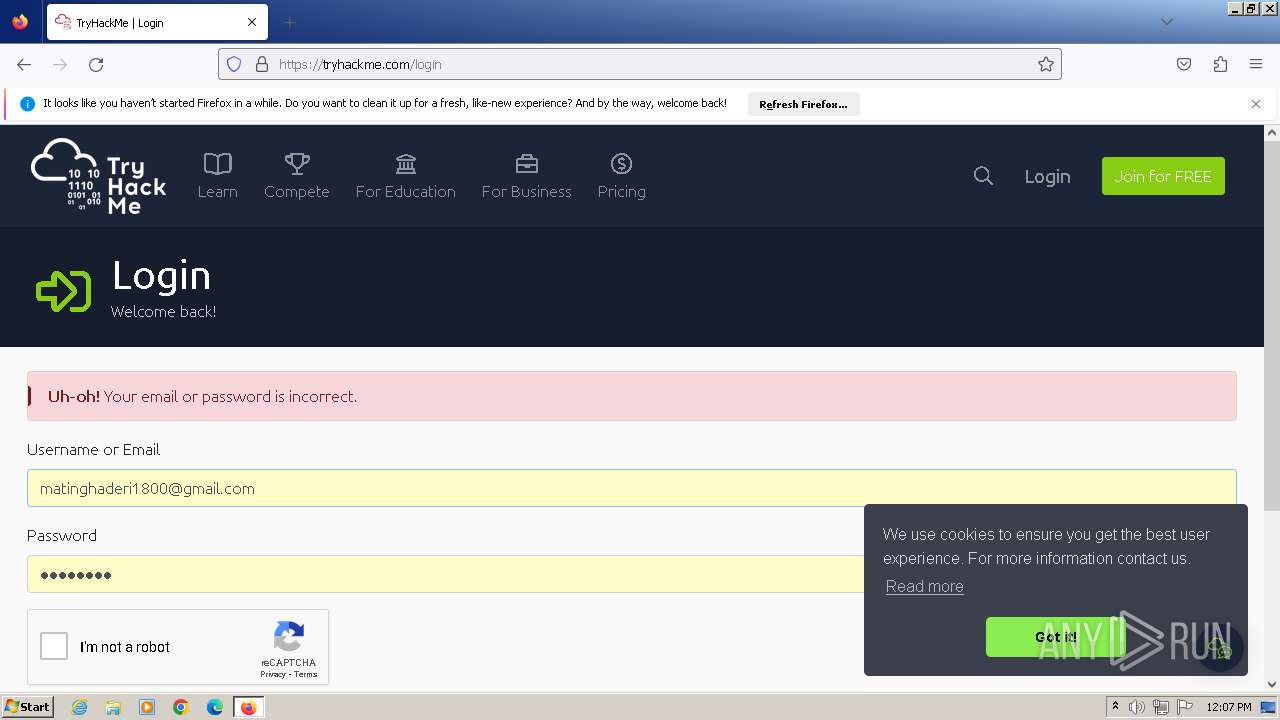Screen dimensions: 1280x720
Task: Reload the page with refresh icon
Action: click(96, 64)
